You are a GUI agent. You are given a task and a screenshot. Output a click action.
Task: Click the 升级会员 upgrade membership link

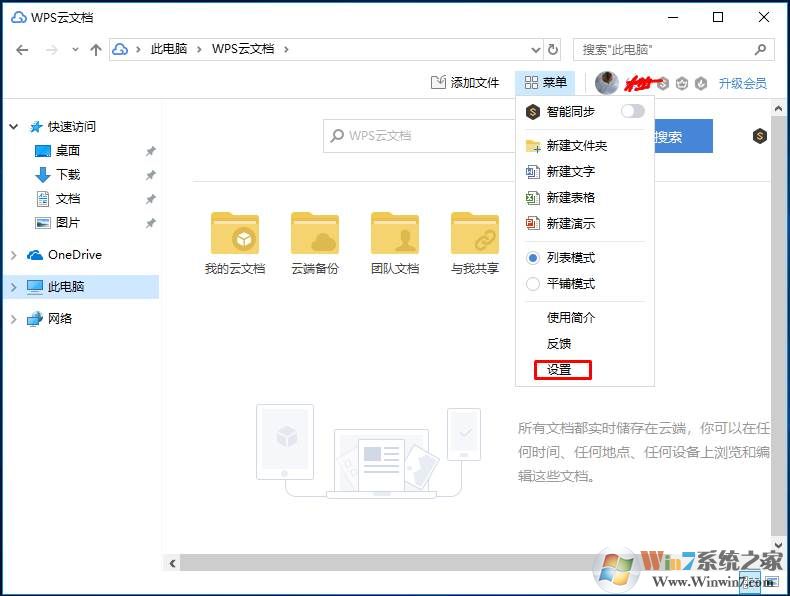[742, 83]
